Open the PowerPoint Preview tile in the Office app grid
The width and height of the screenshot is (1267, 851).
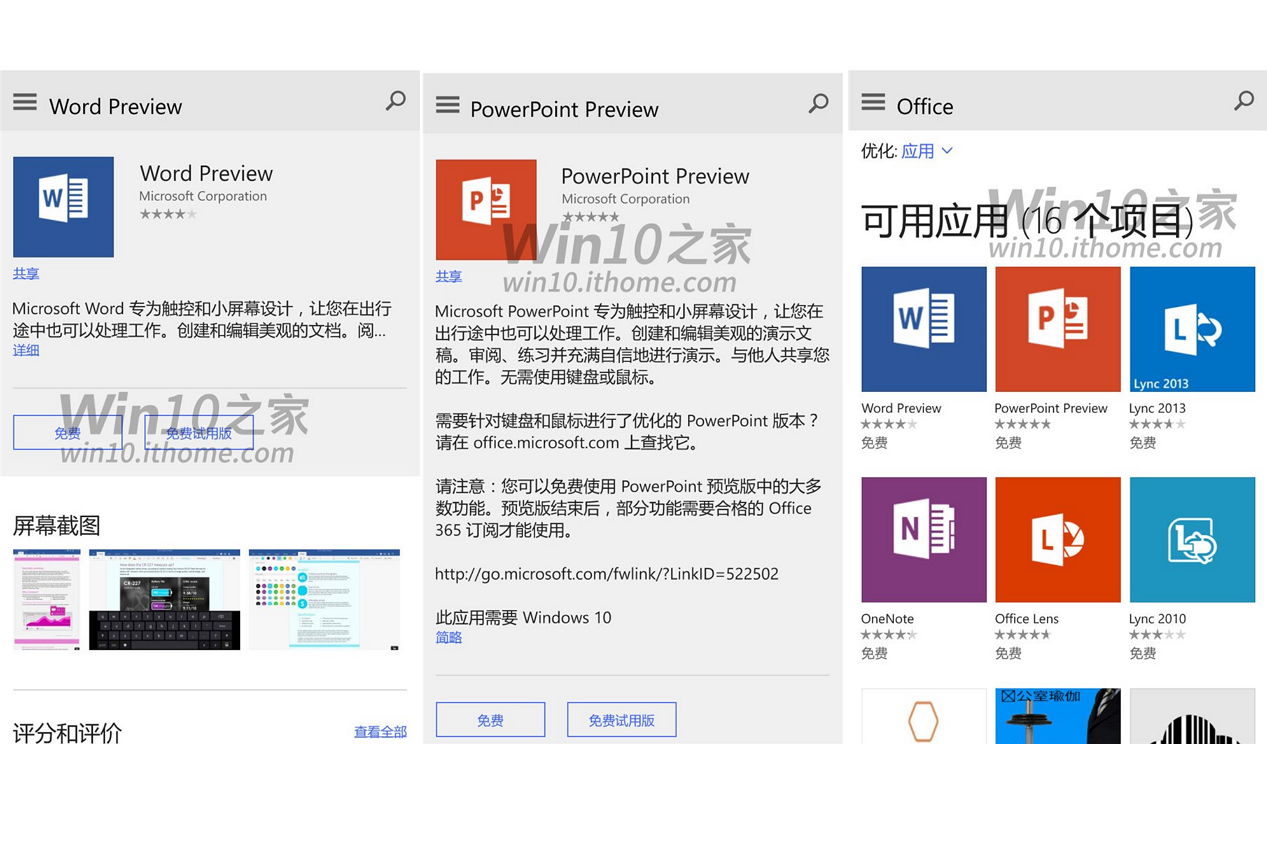pyautogui.click(x=1058, y=329)
